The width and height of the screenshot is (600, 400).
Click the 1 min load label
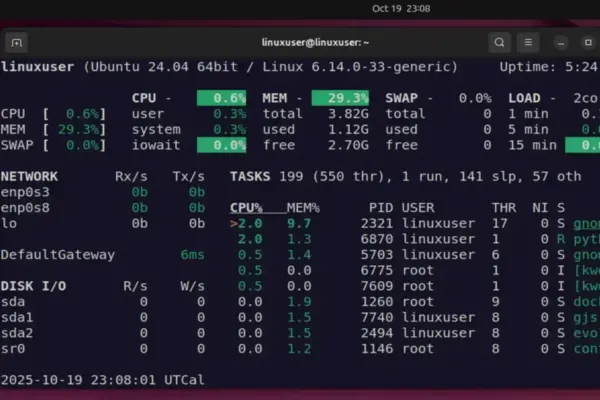[528, 114]
